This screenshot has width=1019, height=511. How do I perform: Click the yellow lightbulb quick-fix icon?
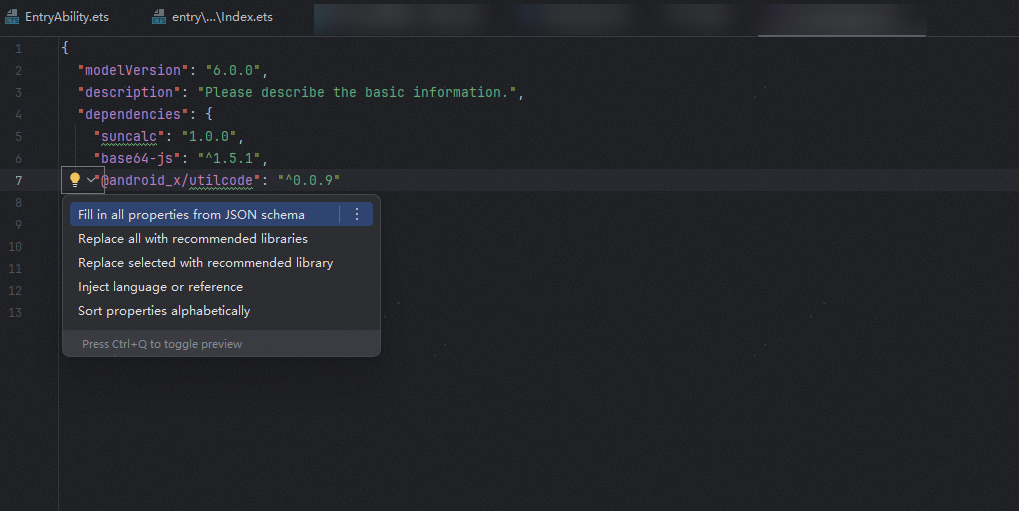click(x=74, y=180)
